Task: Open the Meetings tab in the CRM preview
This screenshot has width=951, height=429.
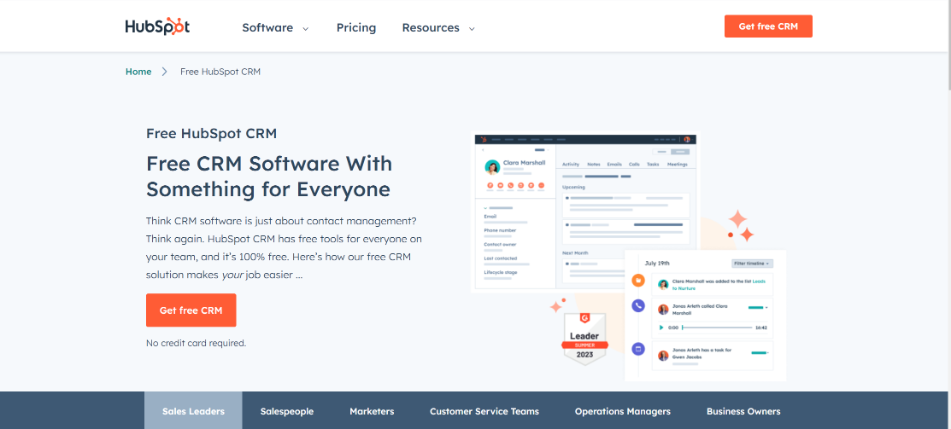Action: click(x=677, y=164)
